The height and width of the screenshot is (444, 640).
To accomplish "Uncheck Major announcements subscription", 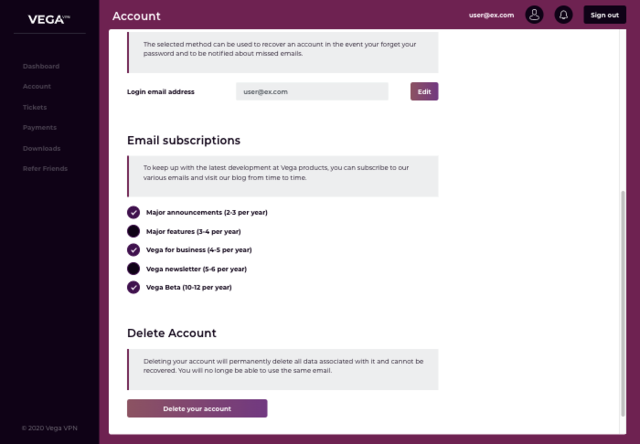I will coord(133,212).
